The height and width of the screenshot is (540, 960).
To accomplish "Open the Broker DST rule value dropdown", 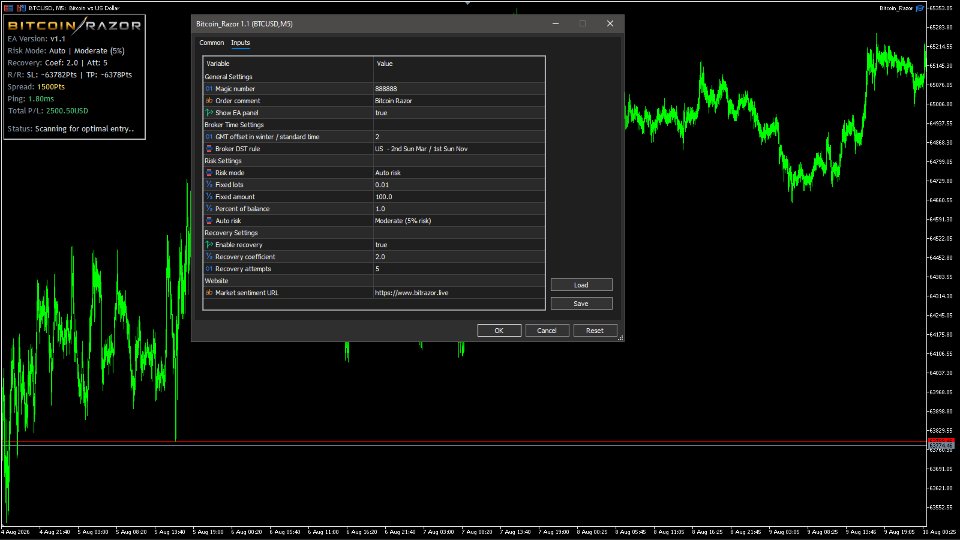I will tap(459, 149).
